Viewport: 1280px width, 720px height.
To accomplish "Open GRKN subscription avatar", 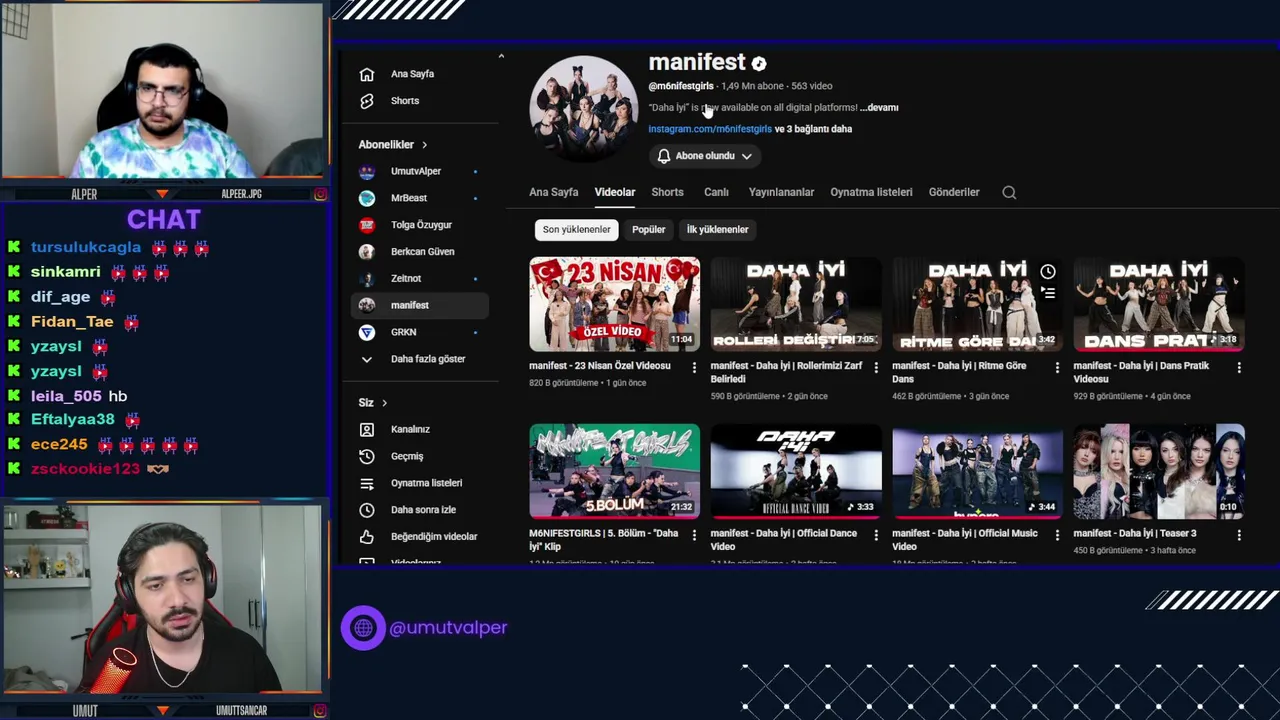I will pyautogui.click(x=367, y=332).
